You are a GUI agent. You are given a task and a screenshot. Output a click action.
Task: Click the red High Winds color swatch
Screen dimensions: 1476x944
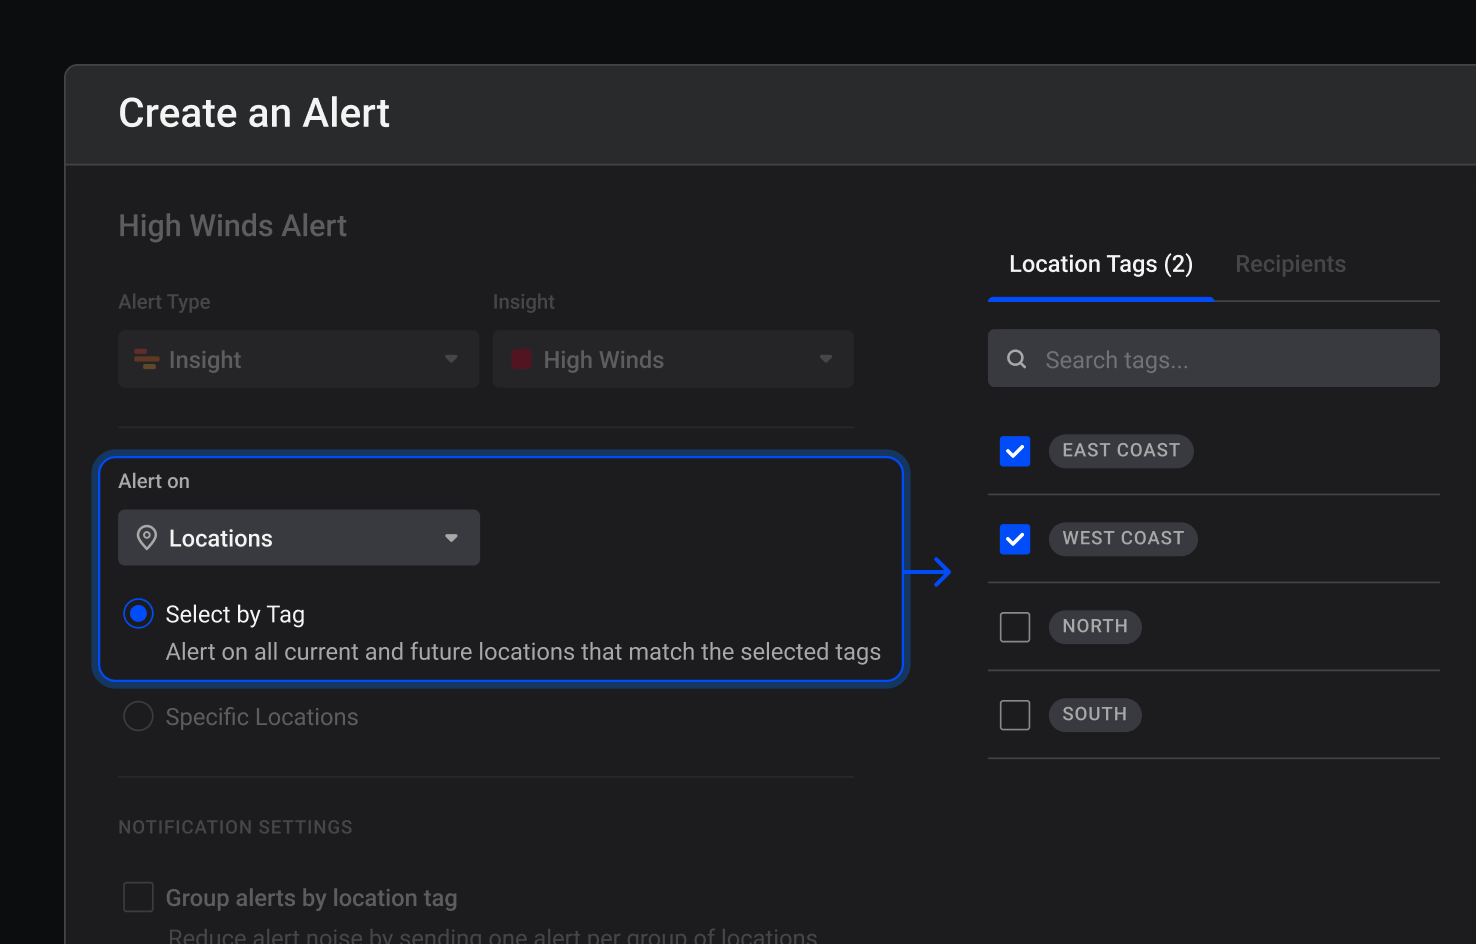point(521,359)
